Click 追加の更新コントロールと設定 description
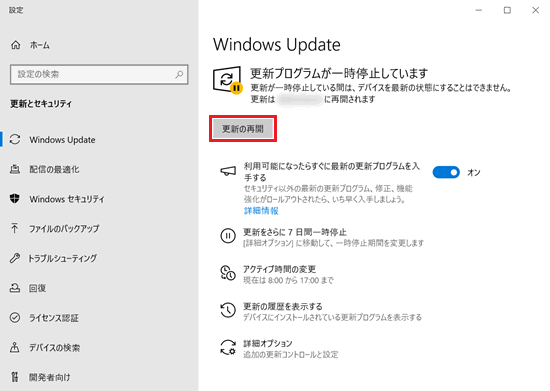 (x=291, y=355)
